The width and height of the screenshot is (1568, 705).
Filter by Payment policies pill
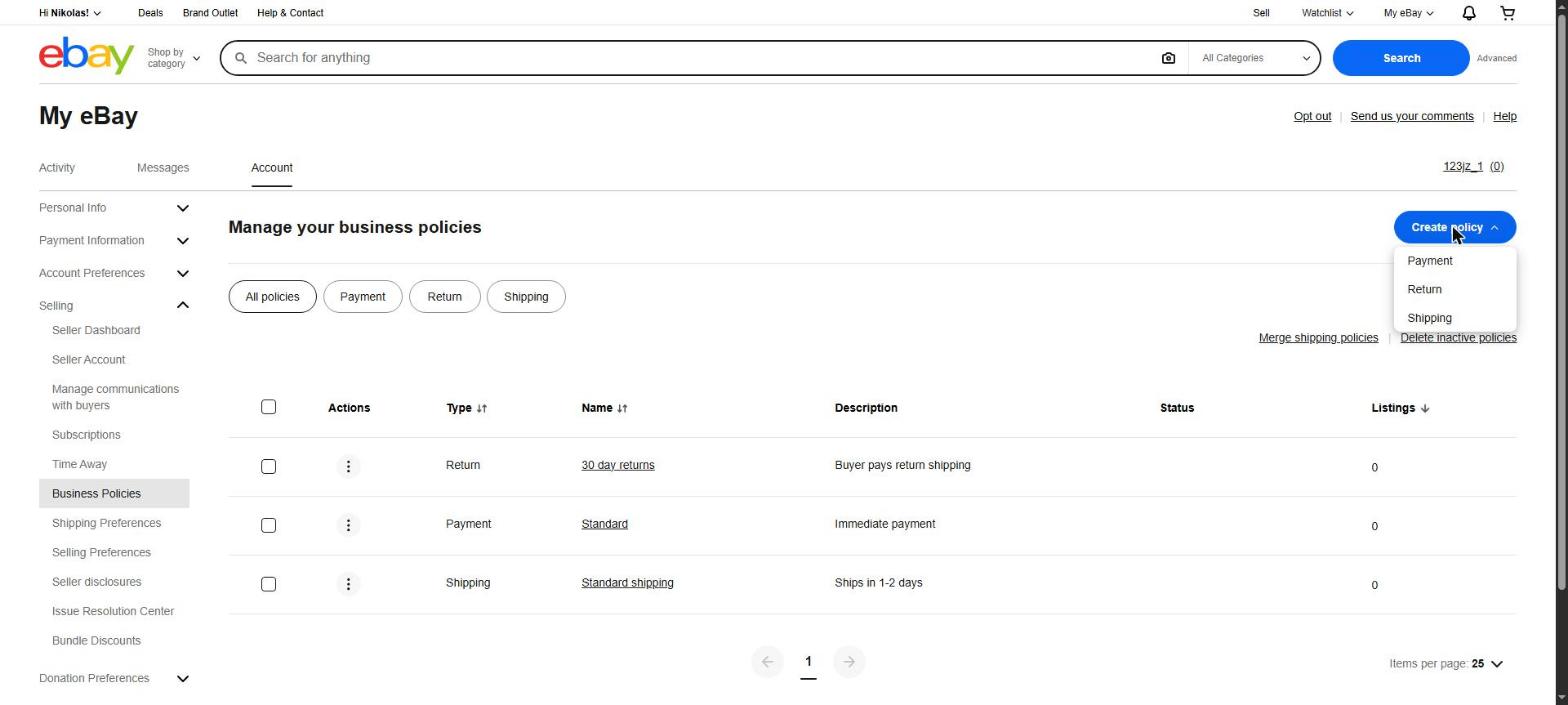362,297
